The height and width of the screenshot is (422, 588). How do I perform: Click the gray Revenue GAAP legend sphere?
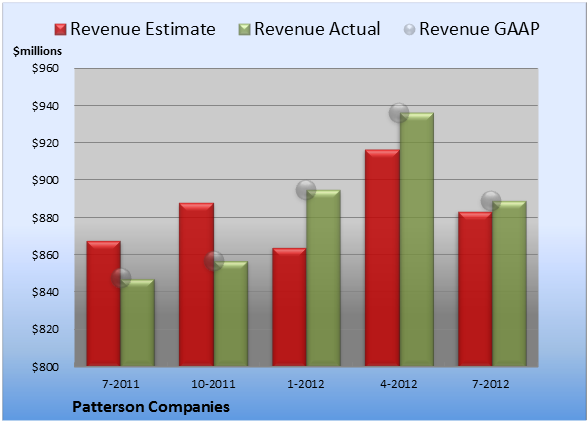pyautogui.click(x=410, y=30)
